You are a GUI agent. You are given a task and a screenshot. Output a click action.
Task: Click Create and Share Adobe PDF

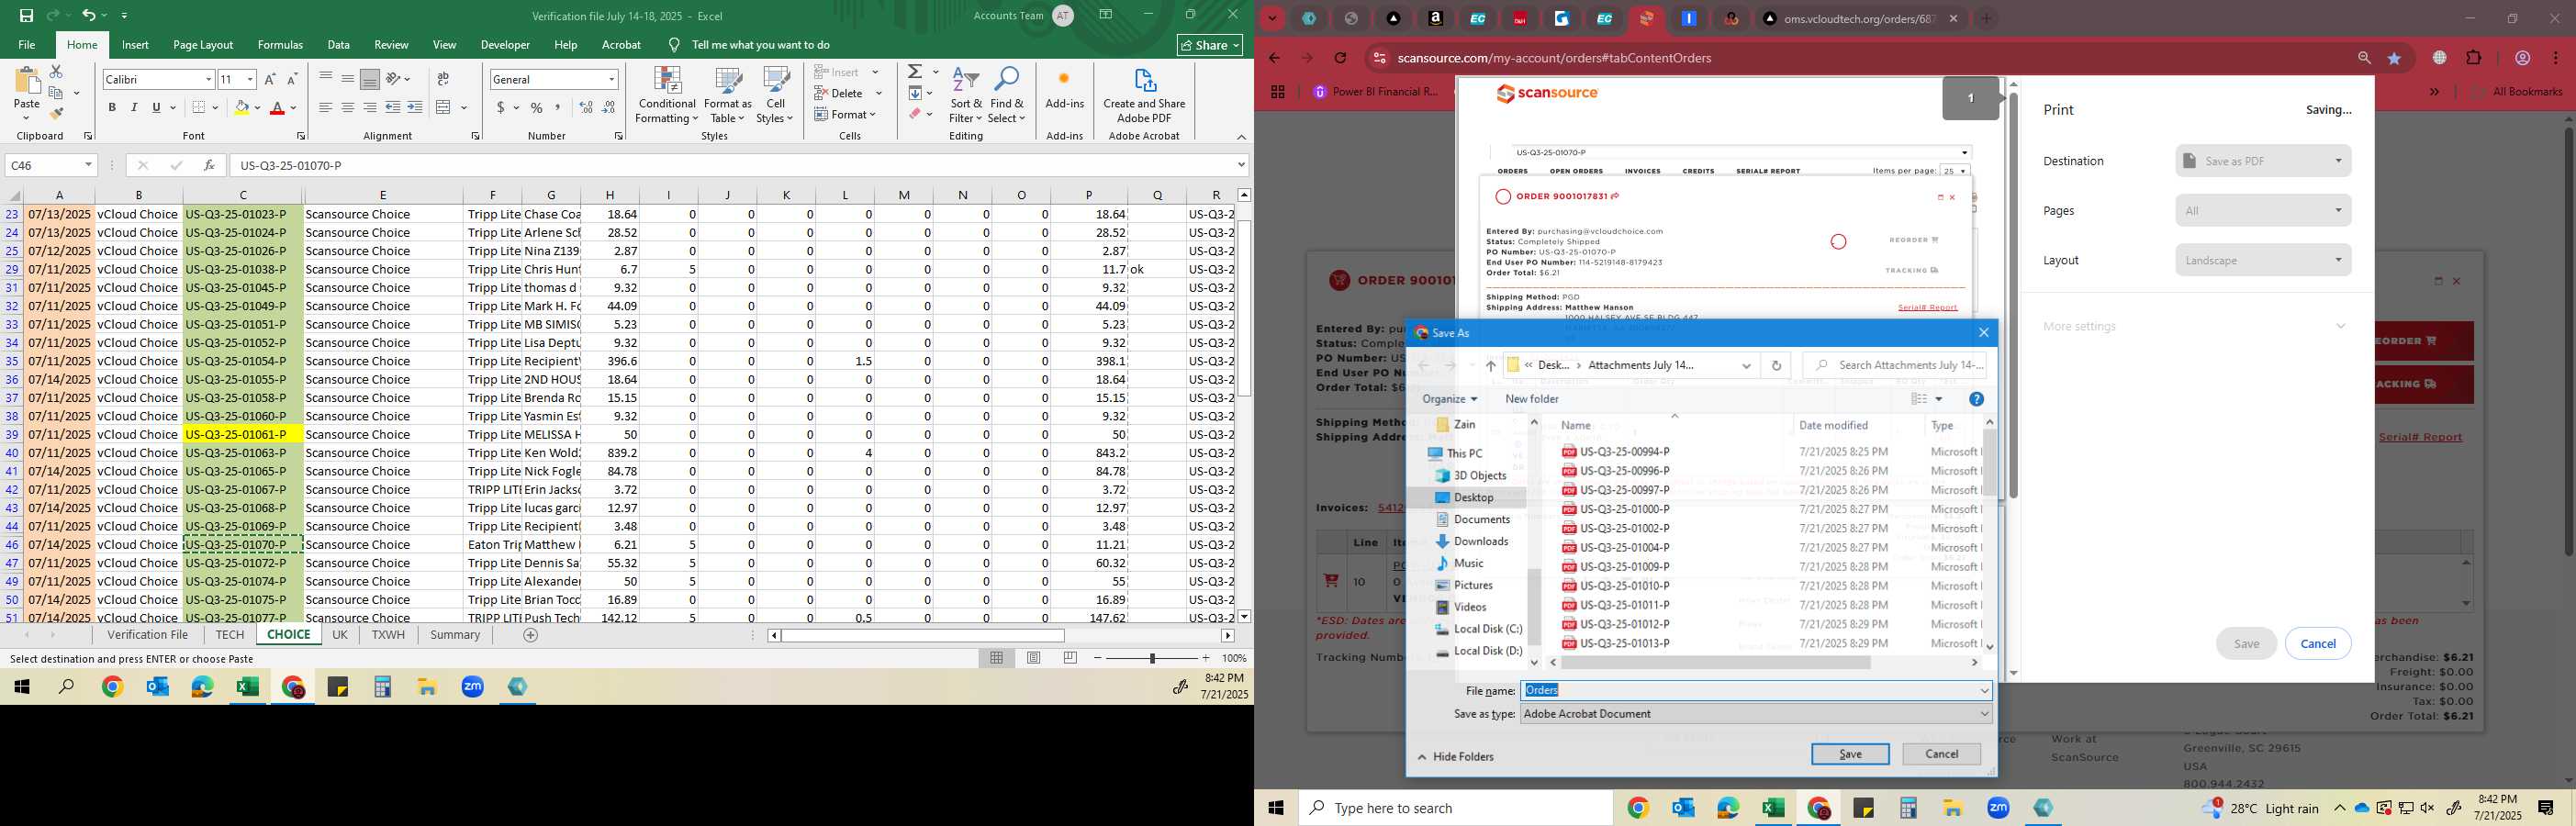(x=1144, y=96)
